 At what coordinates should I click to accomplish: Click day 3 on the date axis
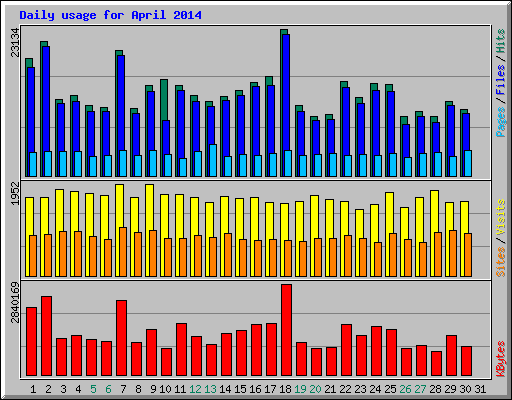point(63,389)
